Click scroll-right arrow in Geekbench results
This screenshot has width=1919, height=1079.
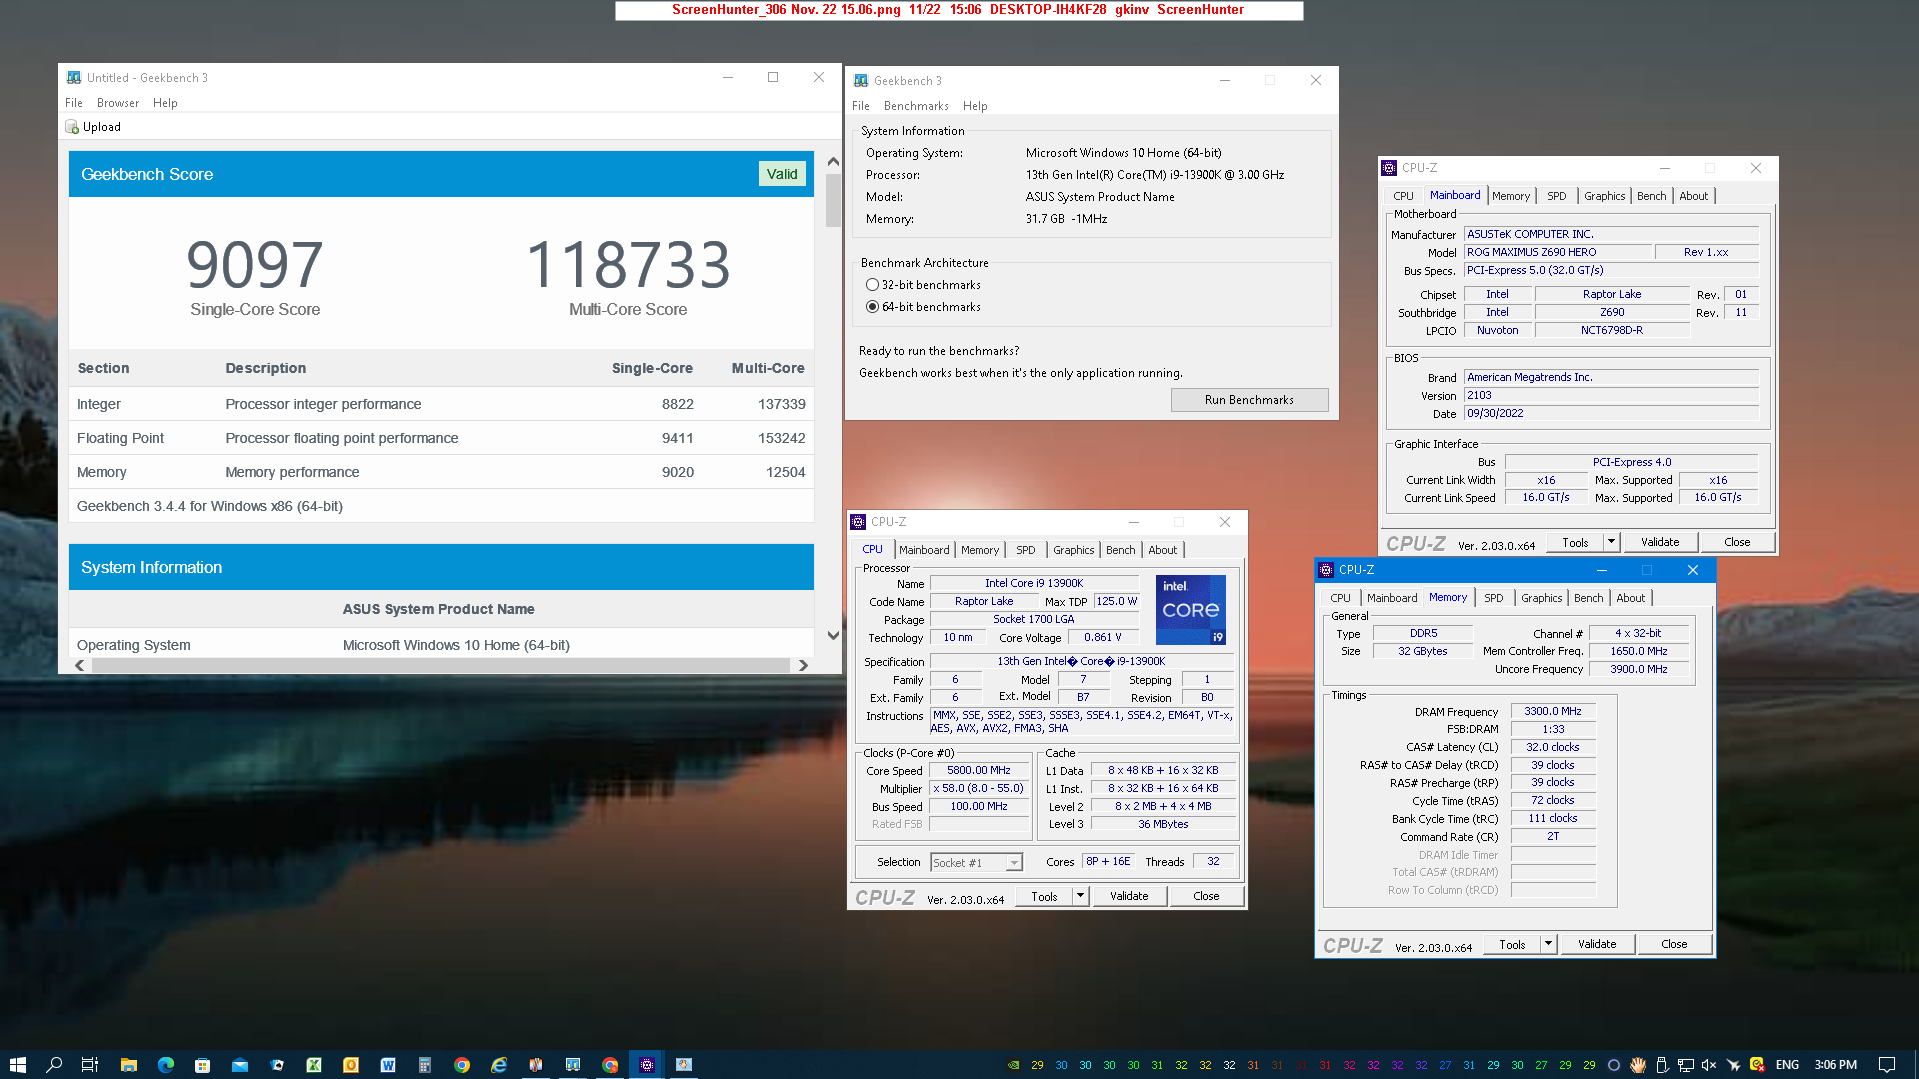tap(802, 665)
